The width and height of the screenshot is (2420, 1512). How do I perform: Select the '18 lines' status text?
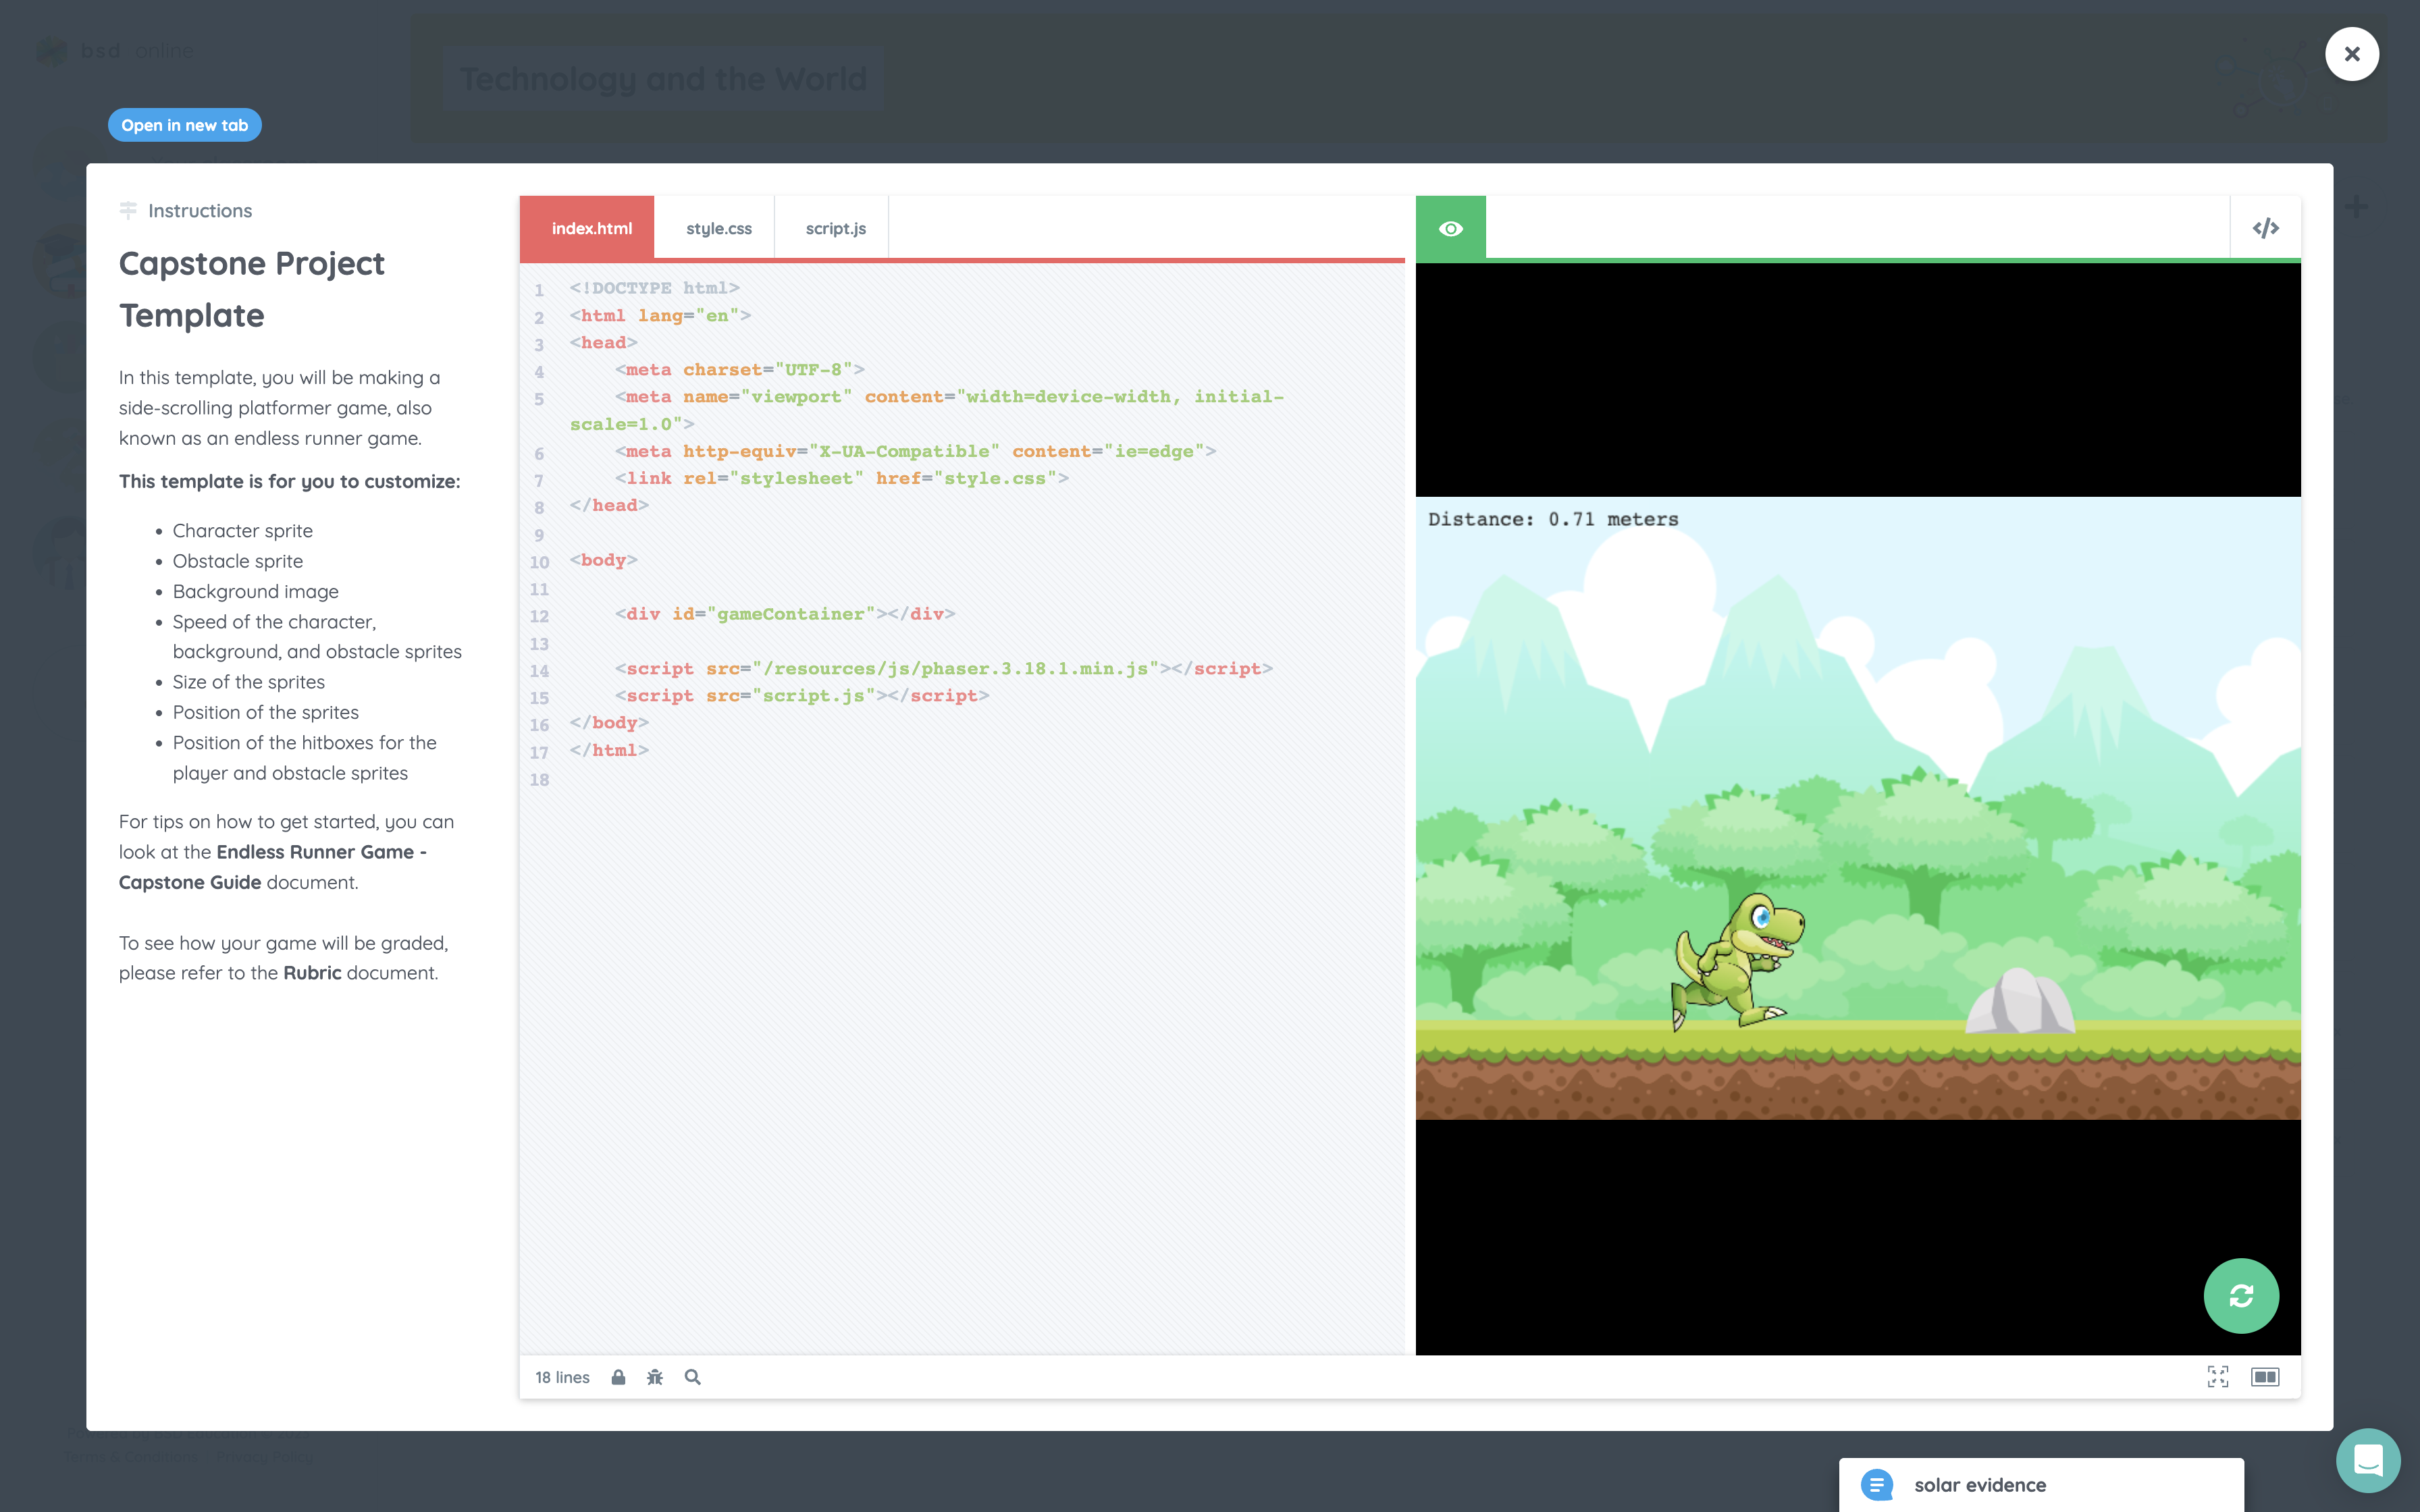tap(562, 1377)
